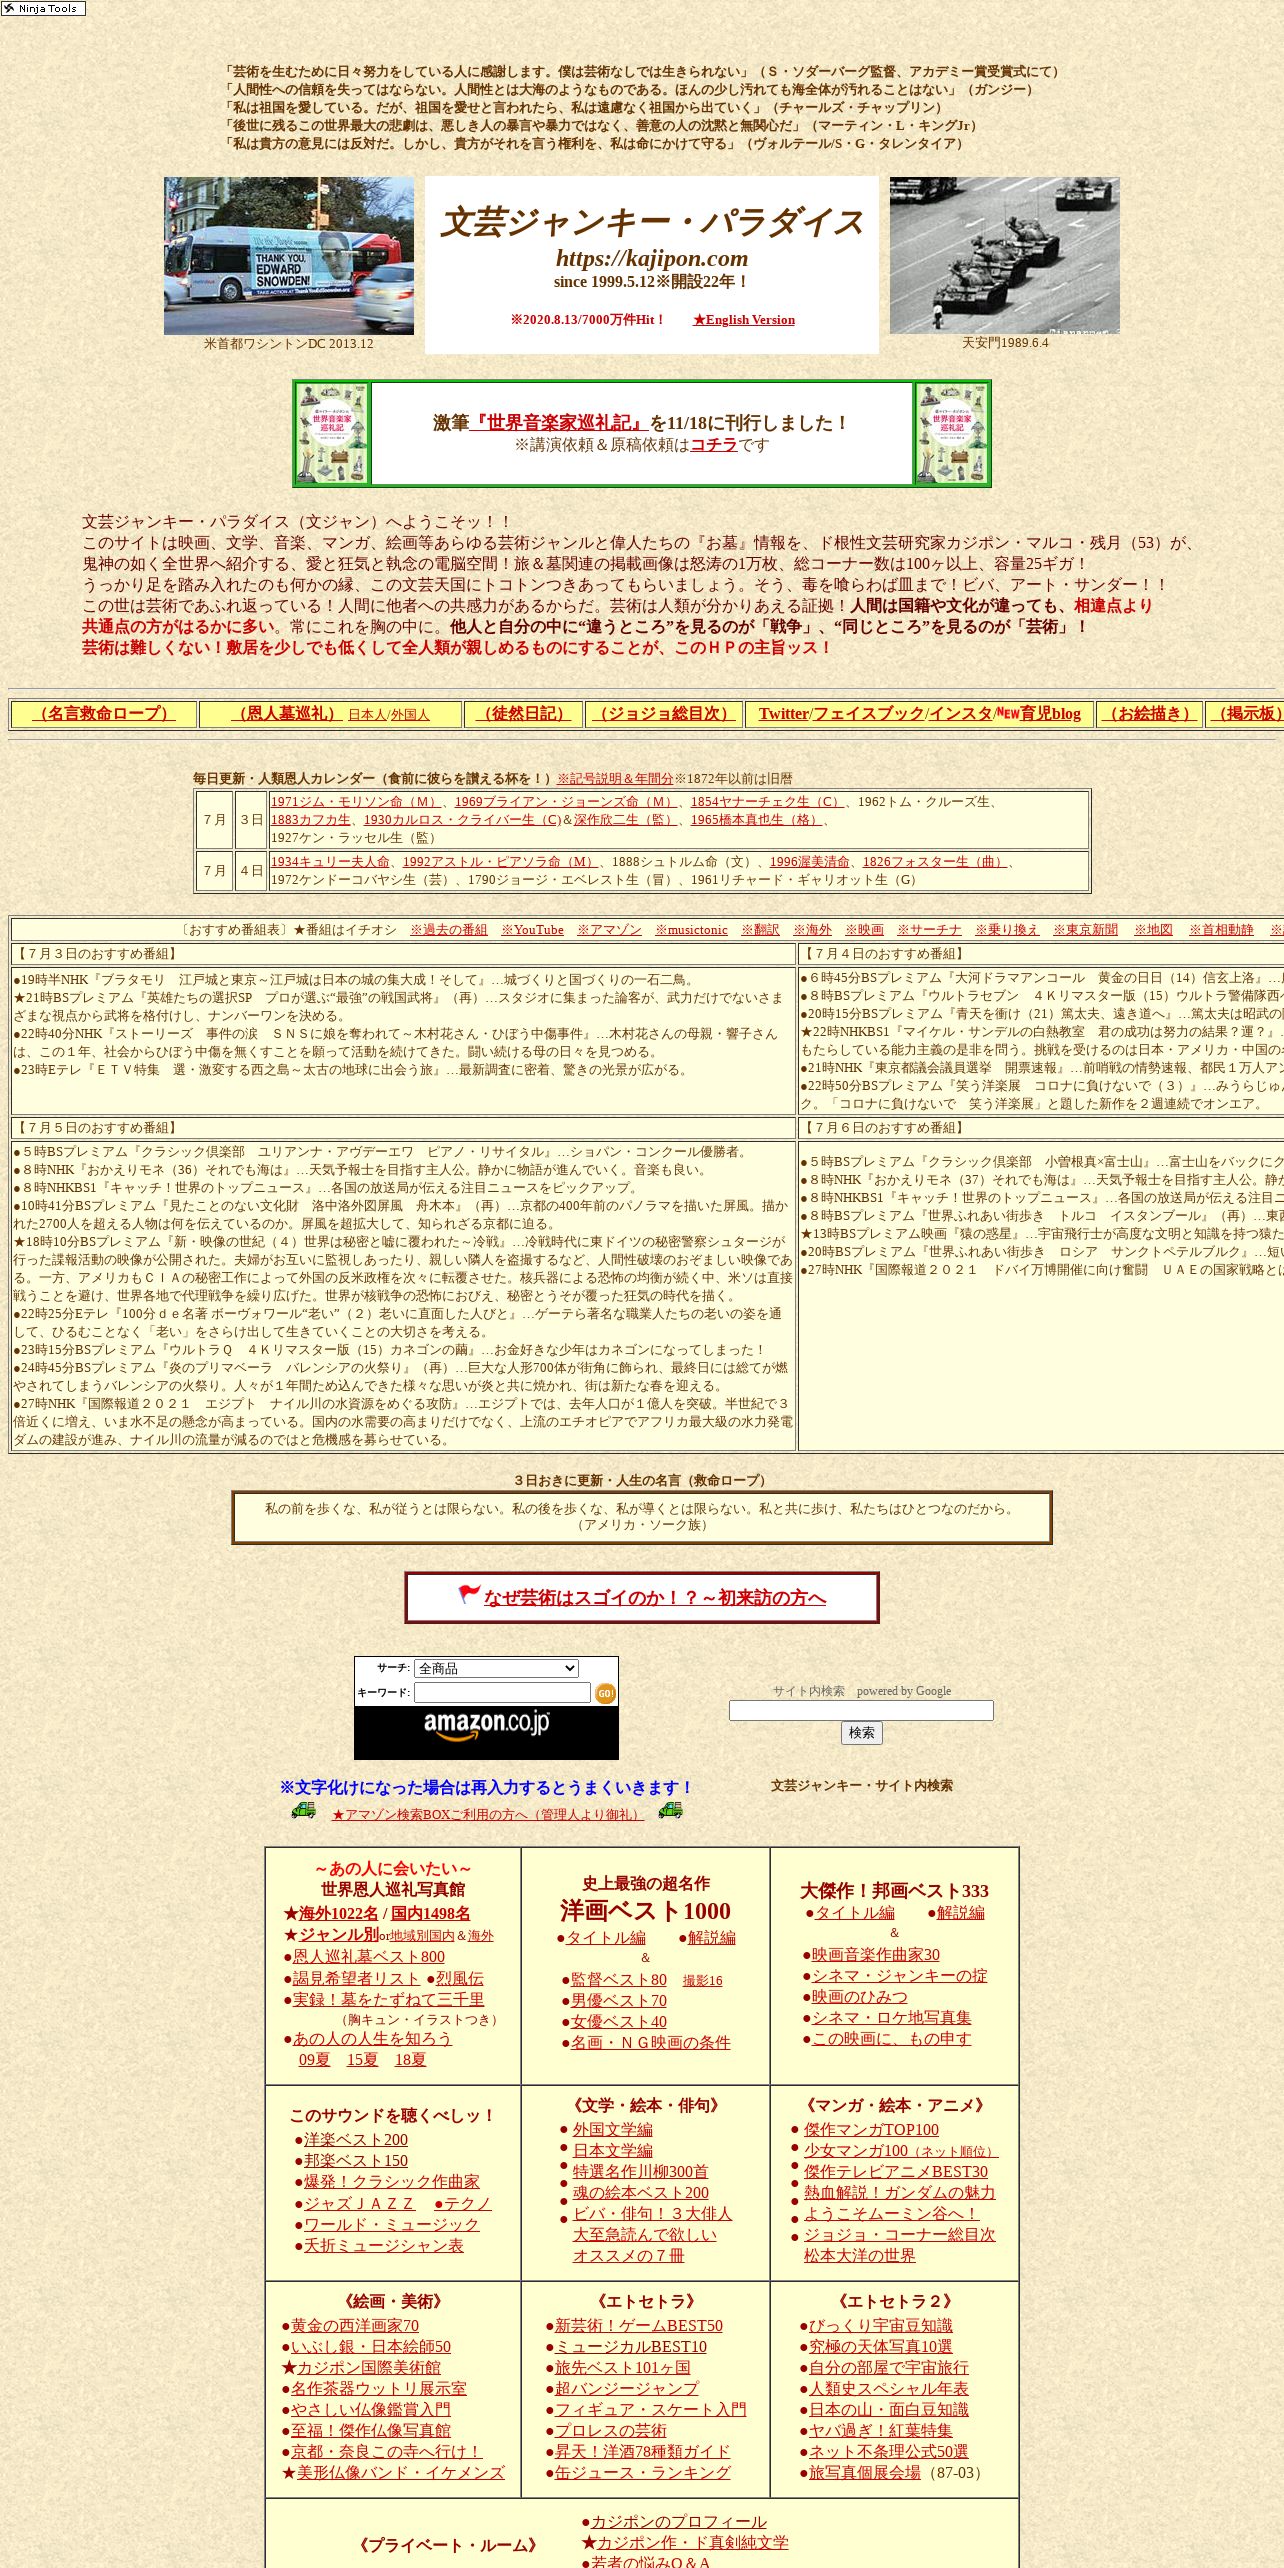Open アマゾン検索BOXご利用の方へ link
The width and height of the screenshot is (1284, 2568).
[487, 1814]
